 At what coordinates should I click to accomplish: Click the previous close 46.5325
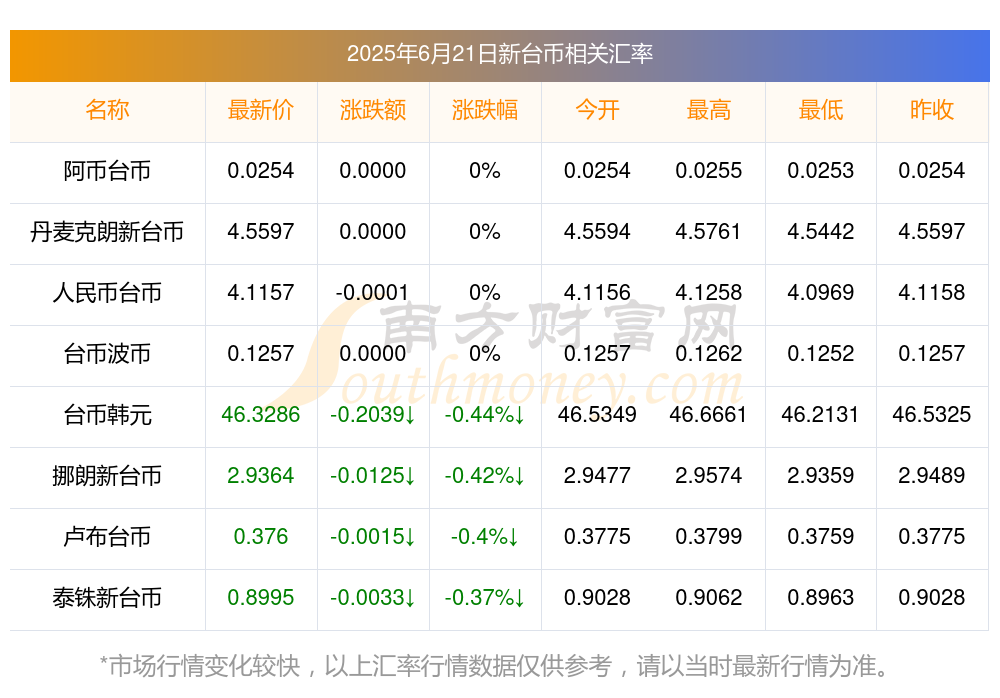(x=932, y=415)
